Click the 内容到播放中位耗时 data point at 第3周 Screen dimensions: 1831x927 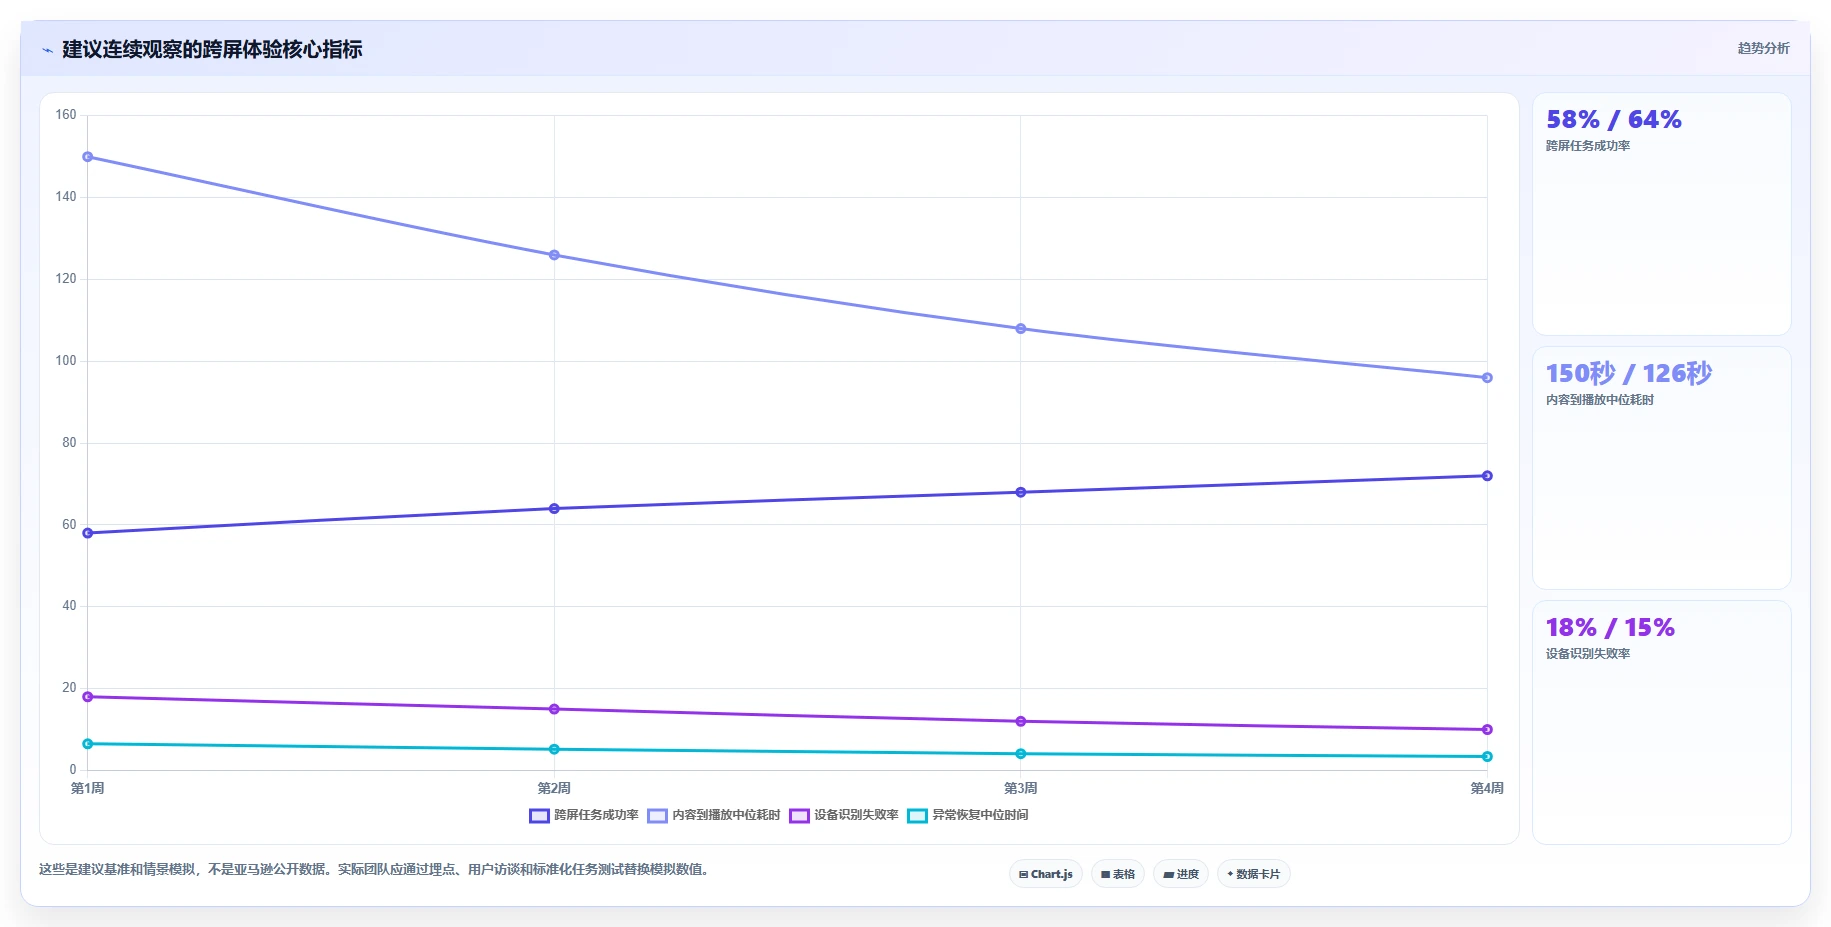point(1021,329)
